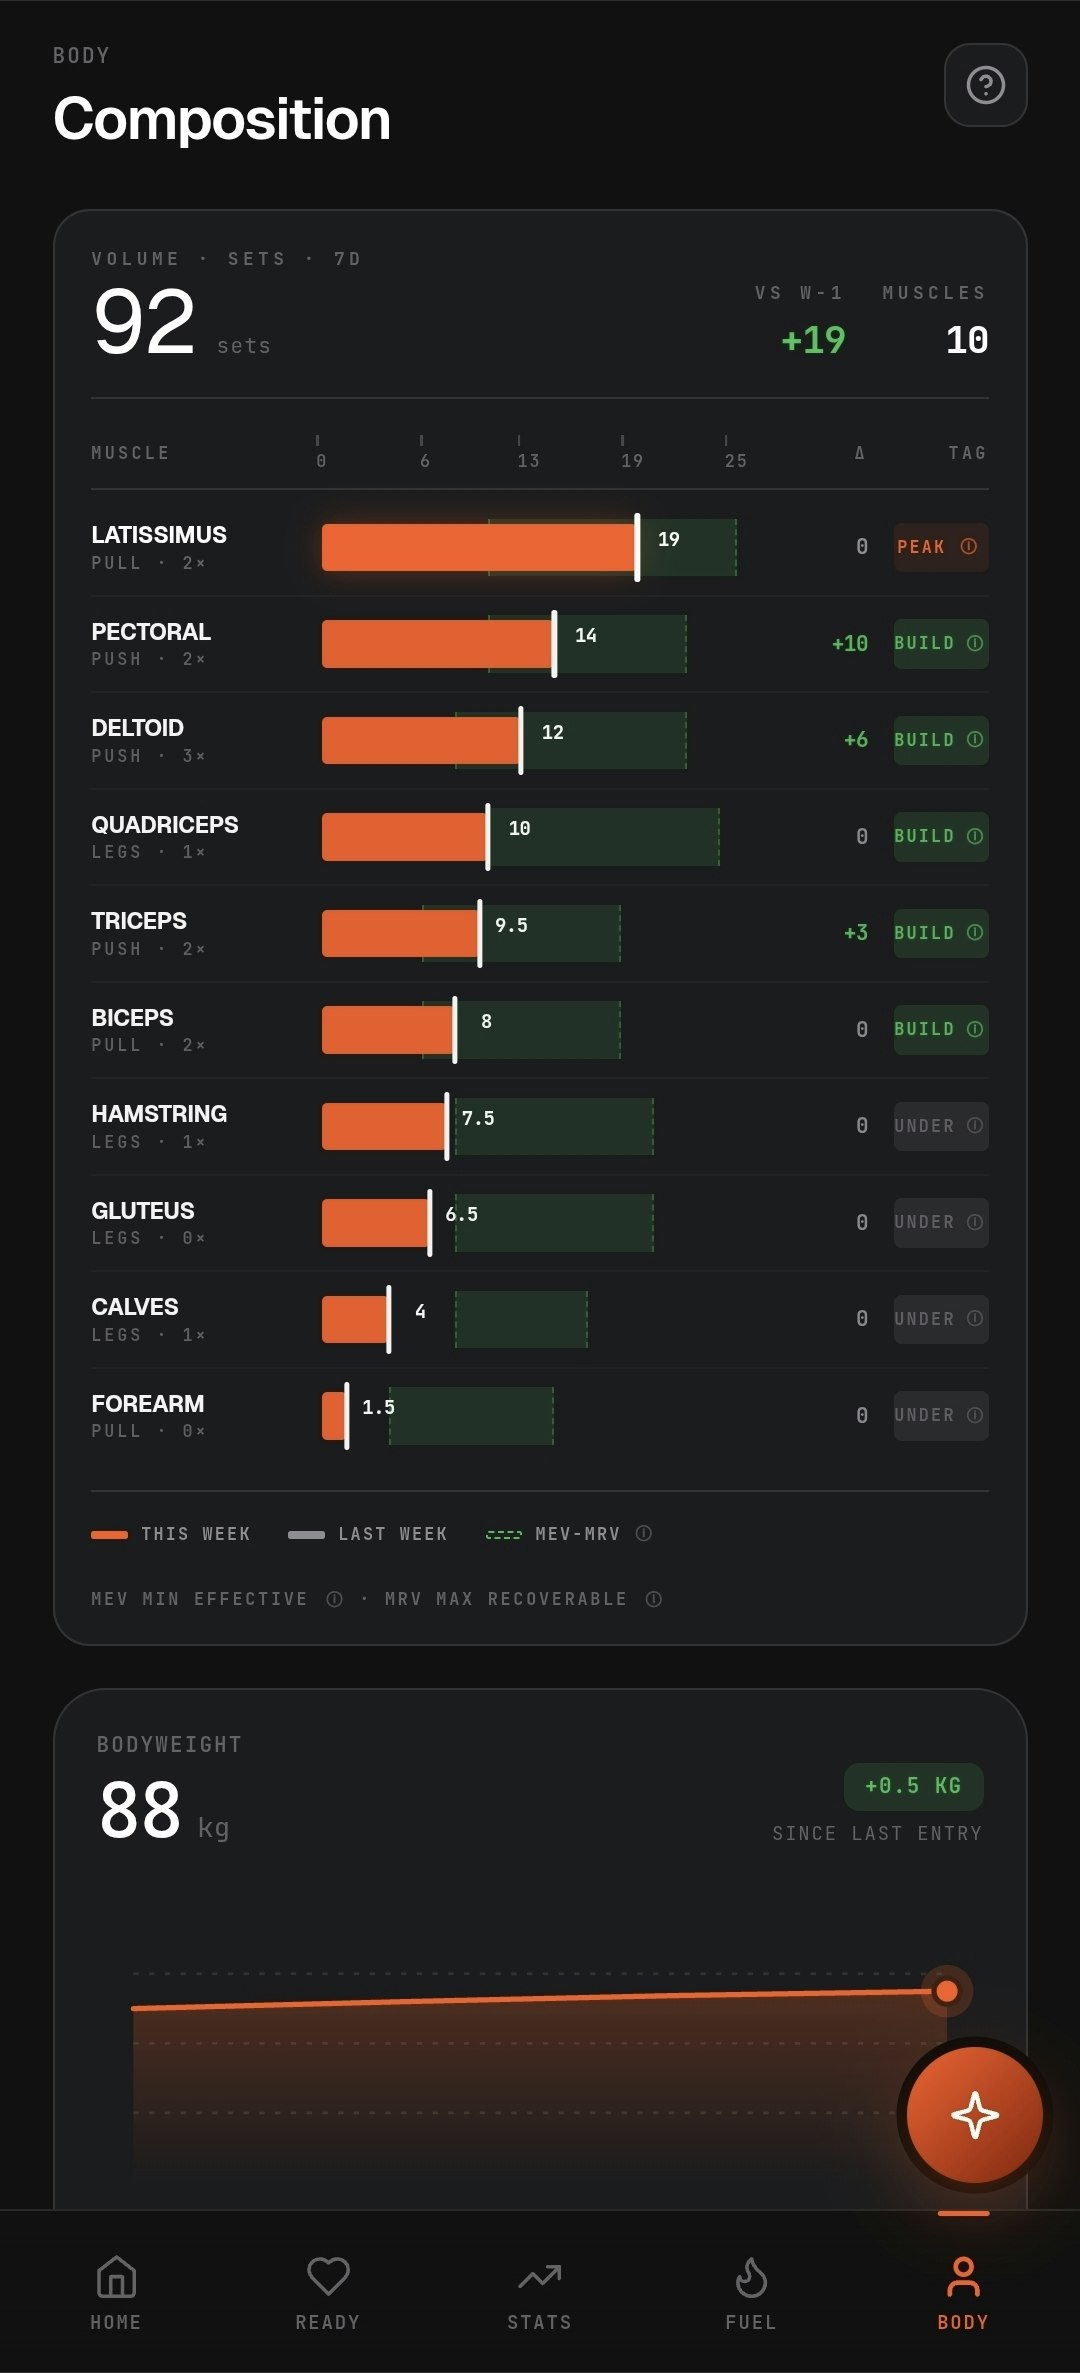1080x2373 pixels.
Task: Open the help question mark icon
Action: point(985,85)
